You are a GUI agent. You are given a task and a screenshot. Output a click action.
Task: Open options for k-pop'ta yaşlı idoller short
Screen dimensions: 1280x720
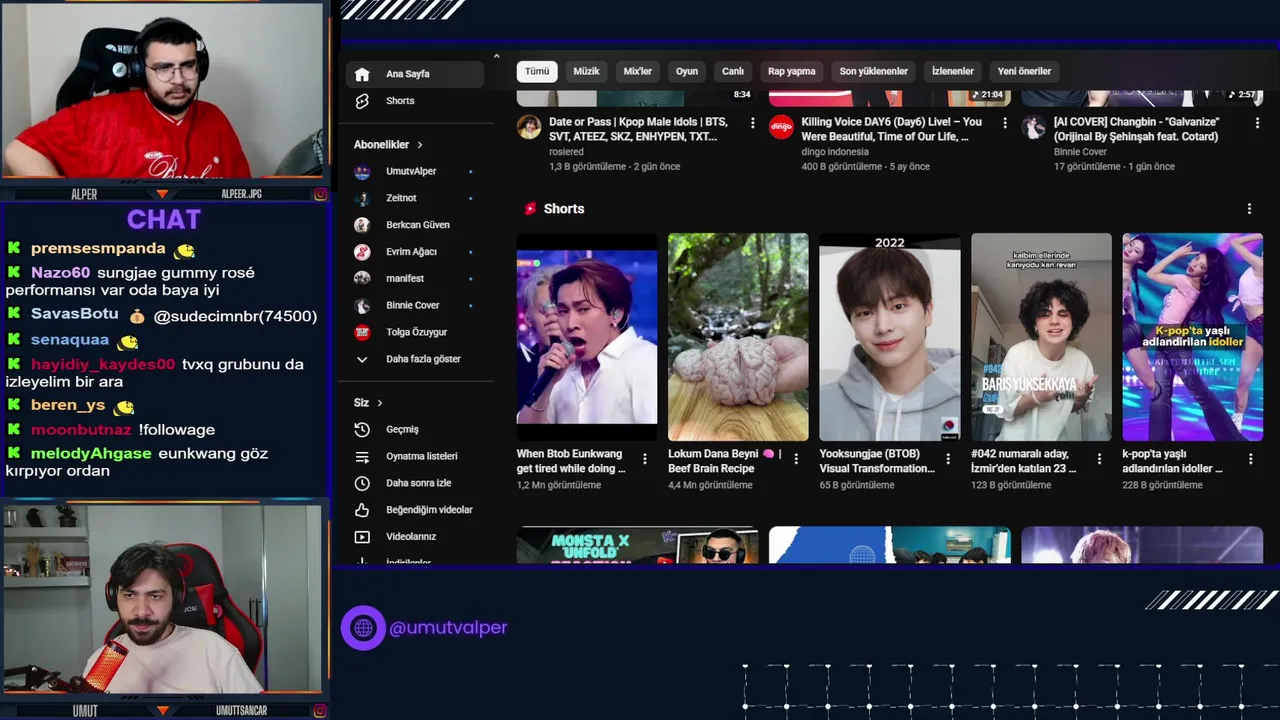coord(1250,459)
